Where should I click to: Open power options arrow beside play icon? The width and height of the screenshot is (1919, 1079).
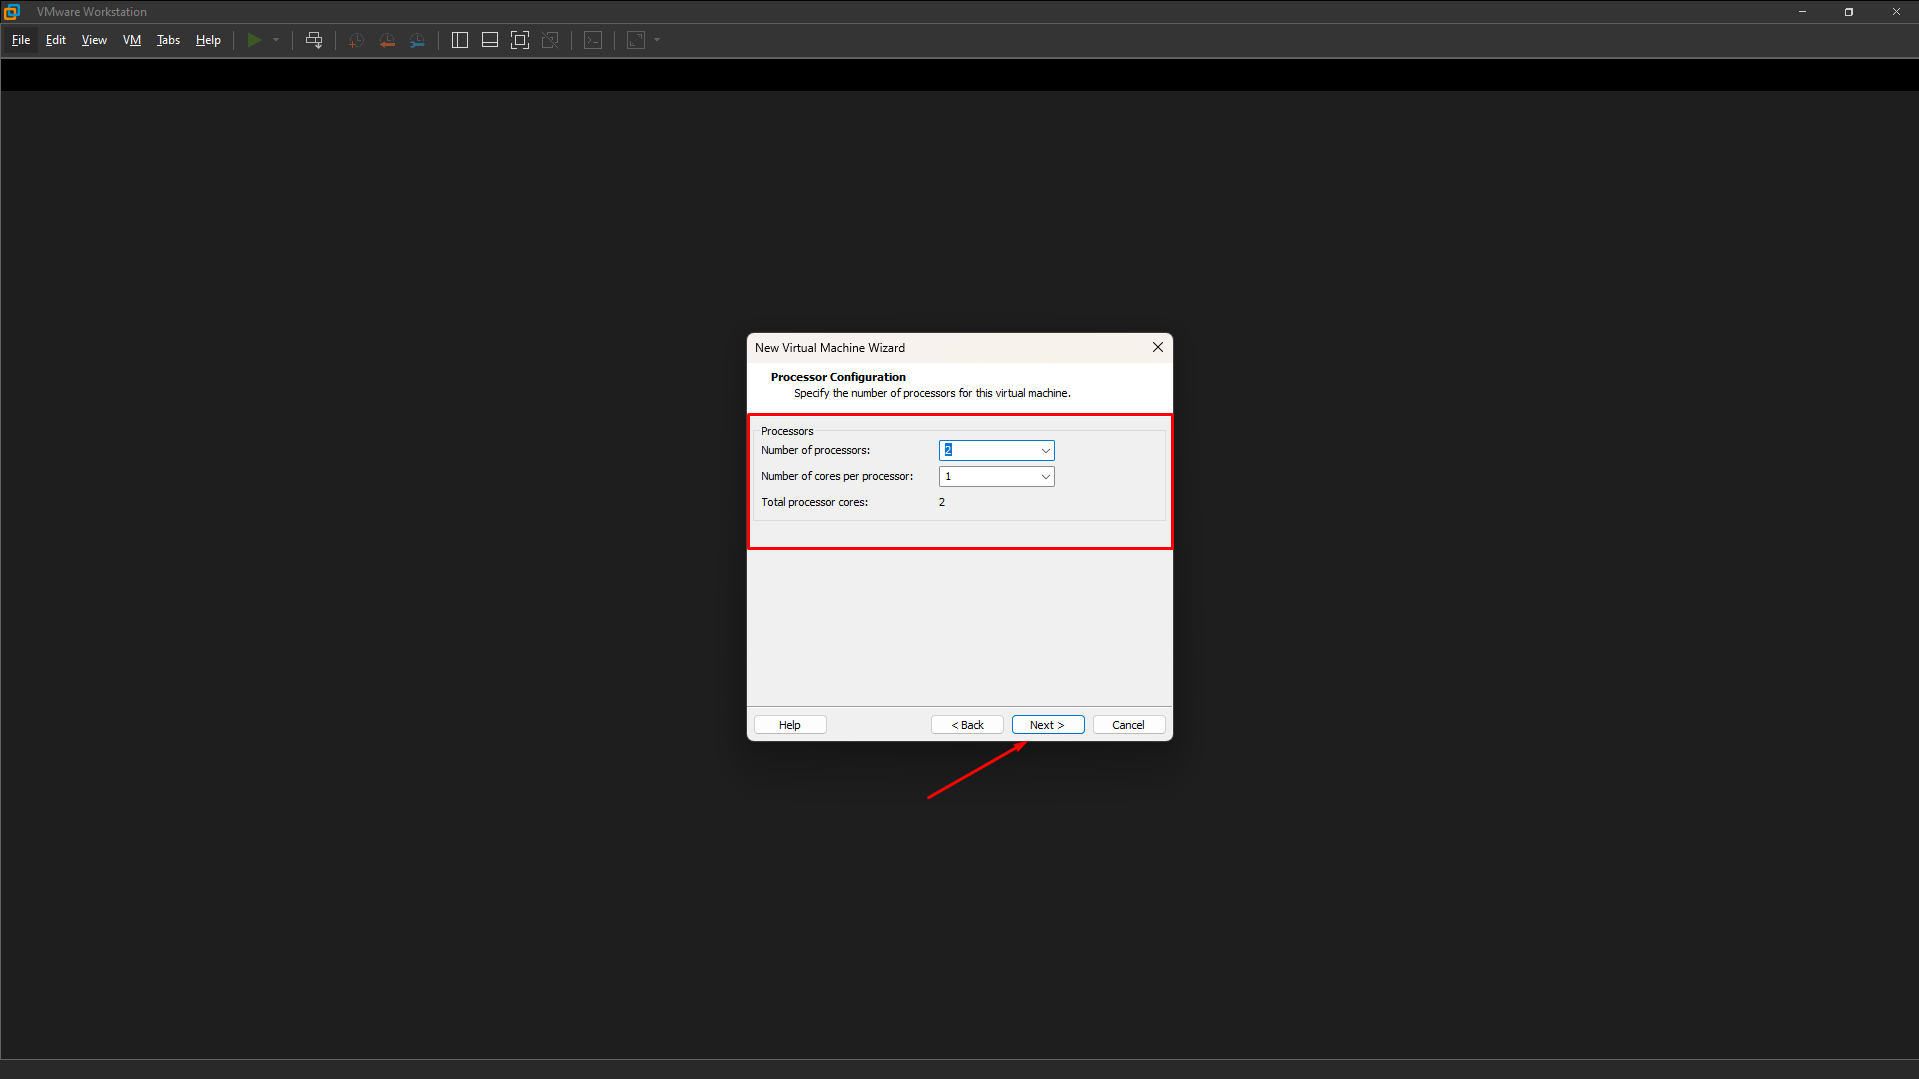(x=276, y=40)
